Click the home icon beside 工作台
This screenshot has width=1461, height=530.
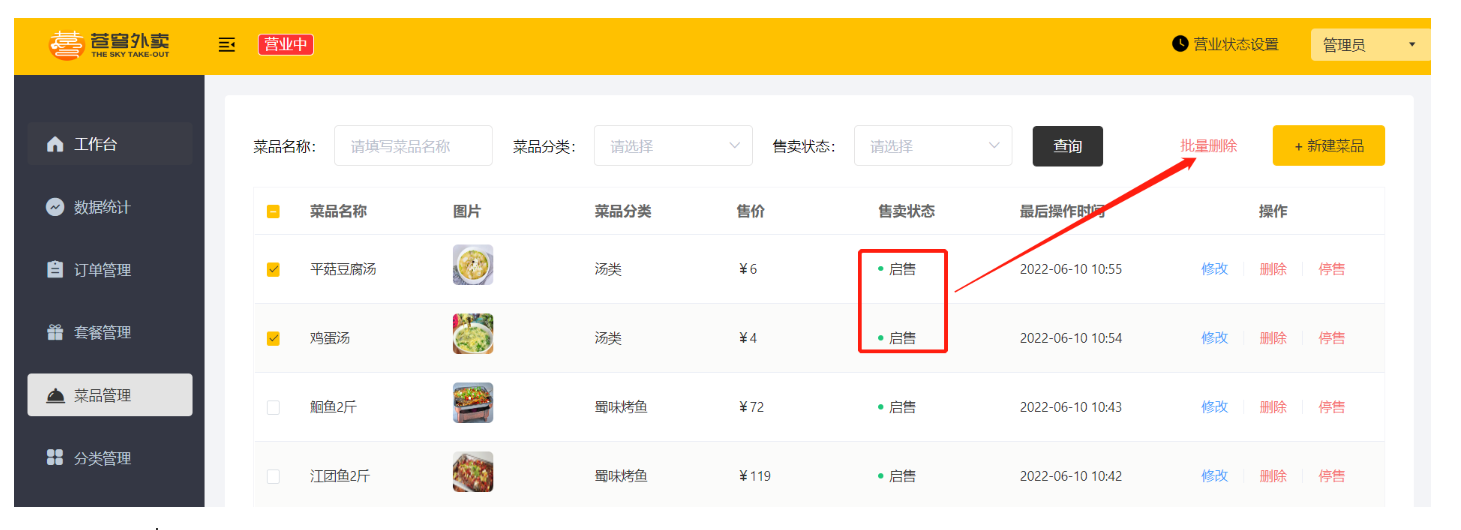(x=55, y=144)
